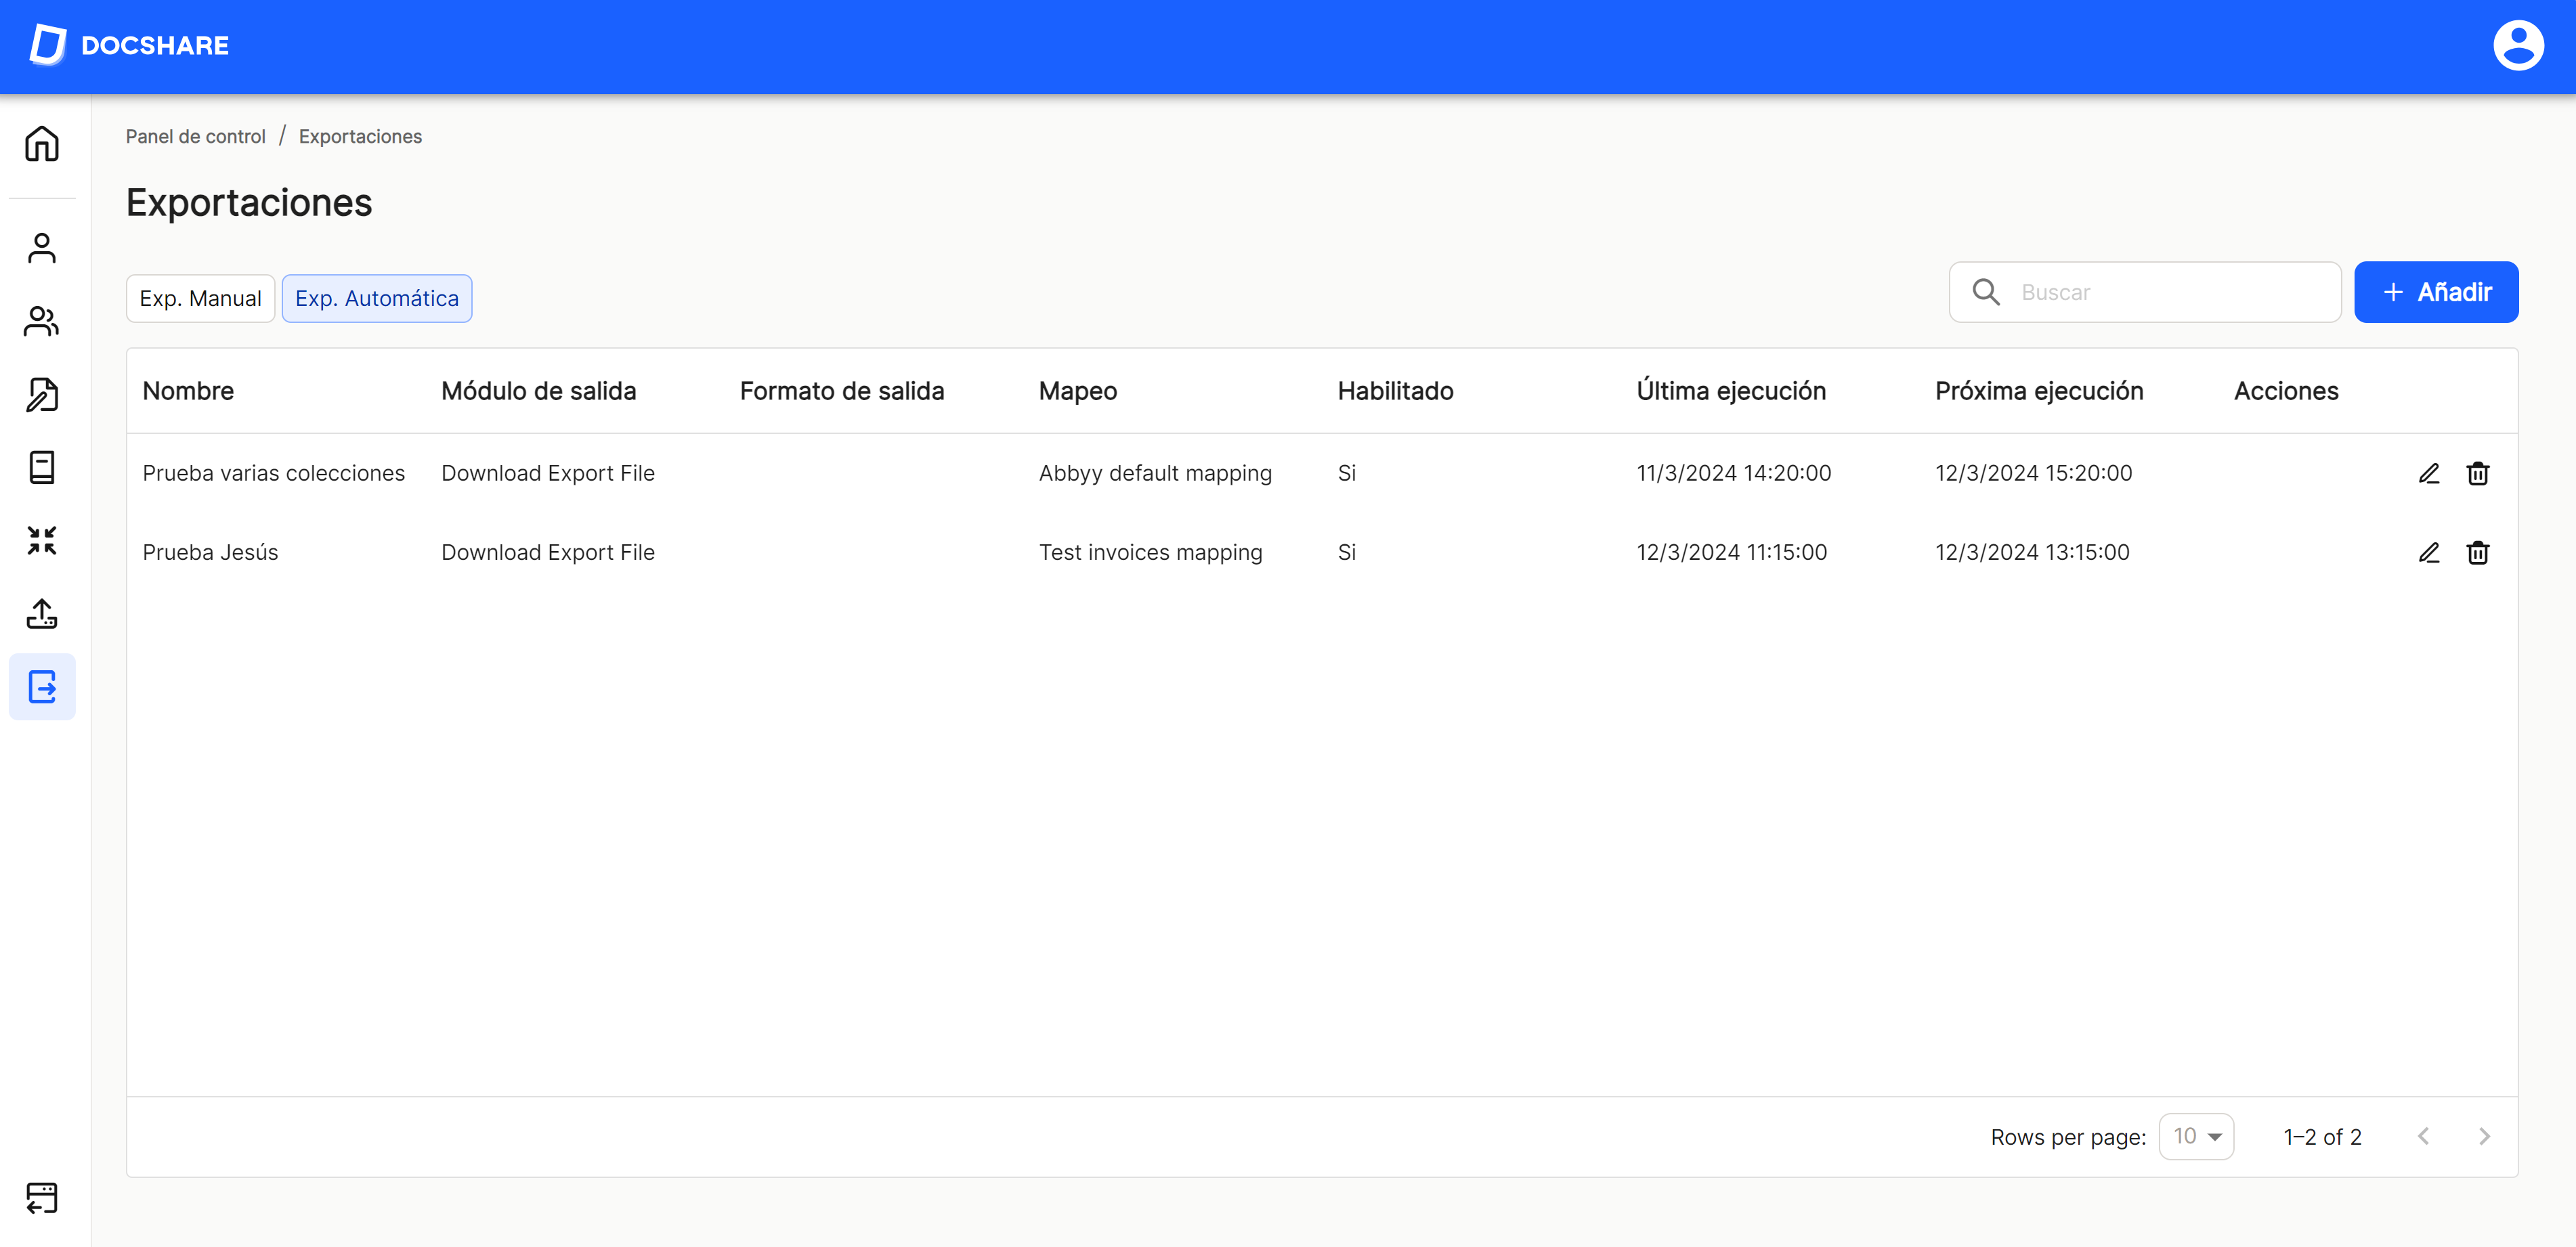Delete the Prueba varias colecciones export
Viewport: 2576px width, 1247px height.
(2477, 473)
